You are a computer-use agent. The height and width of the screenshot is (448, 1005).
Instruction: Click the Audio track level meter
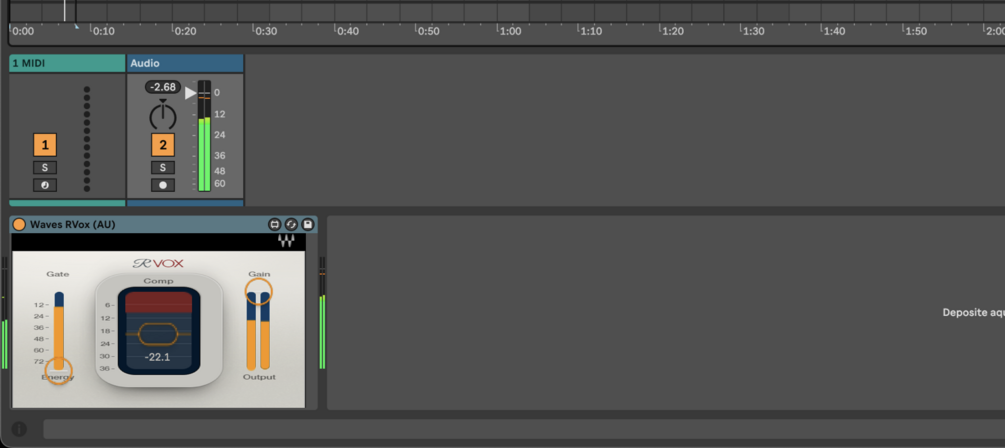click(x=204, y=136)
